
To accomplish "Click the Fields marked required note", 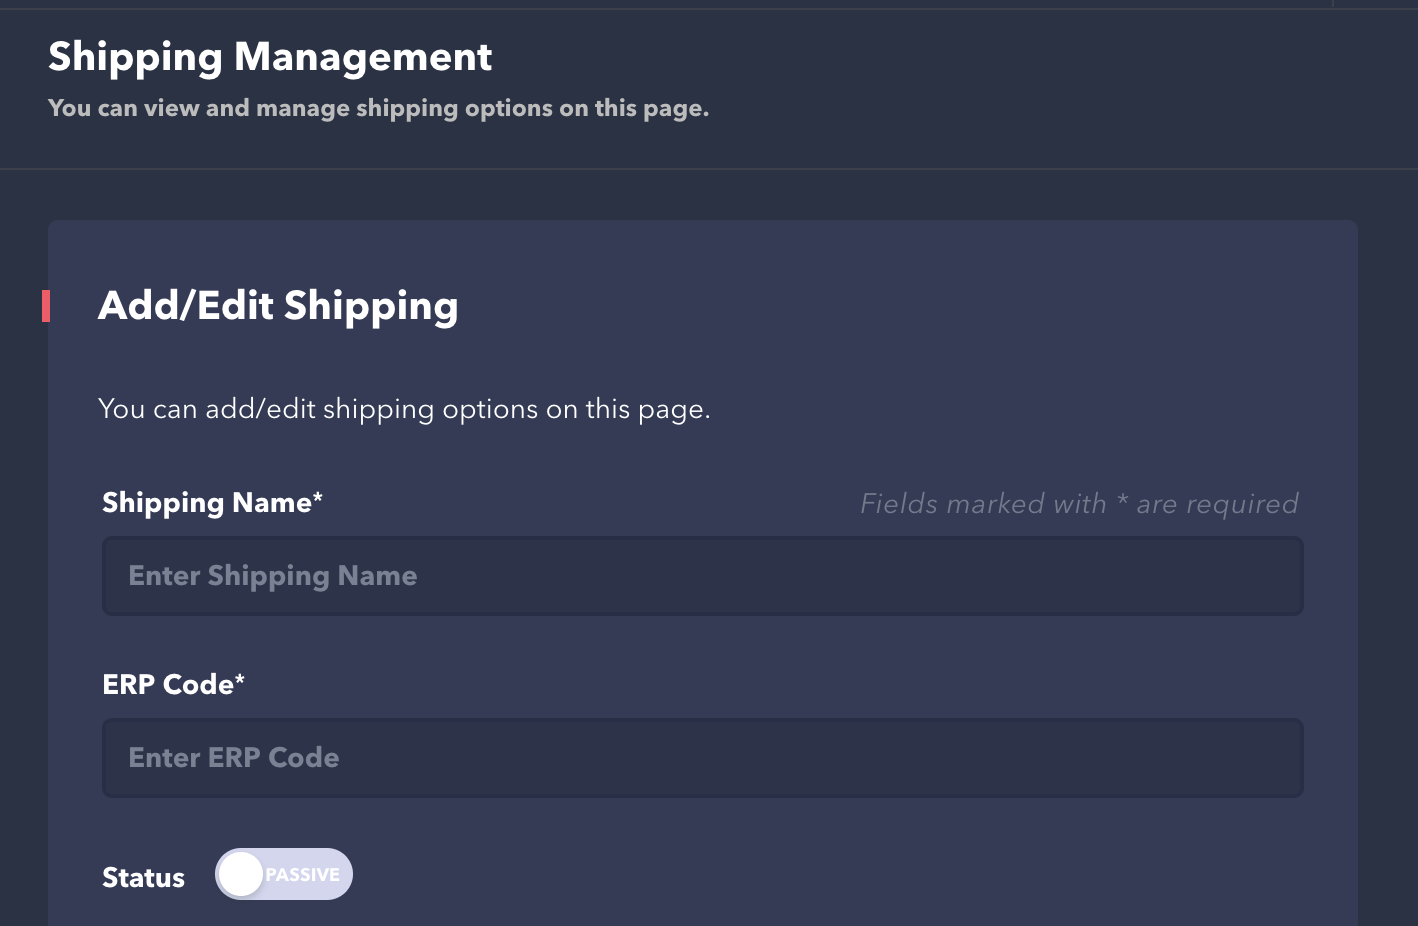I will click(x=1079, y=503).
